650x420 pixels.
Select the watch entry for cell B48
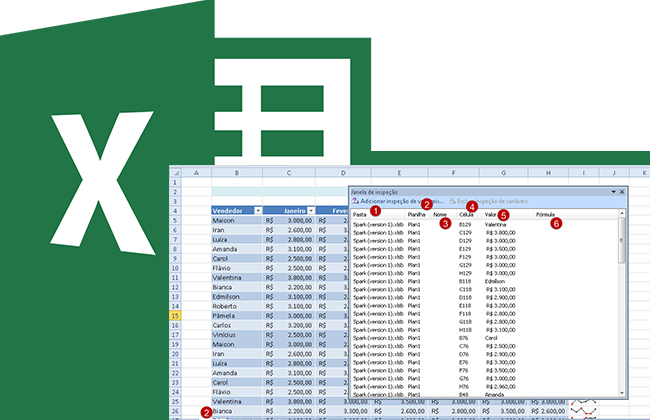(x=484, y=395)
